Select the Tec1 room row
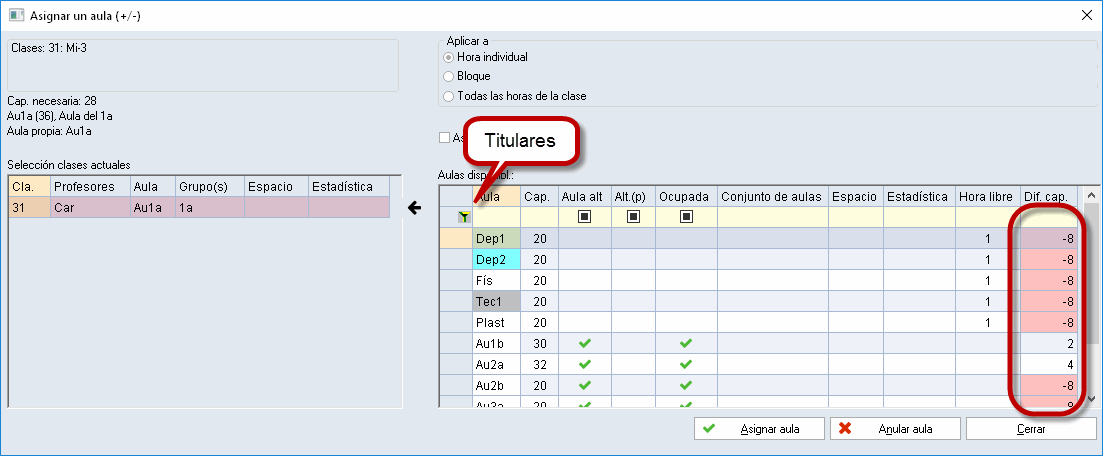Viewport: 1103px width, 456px height. pos(758,301)
